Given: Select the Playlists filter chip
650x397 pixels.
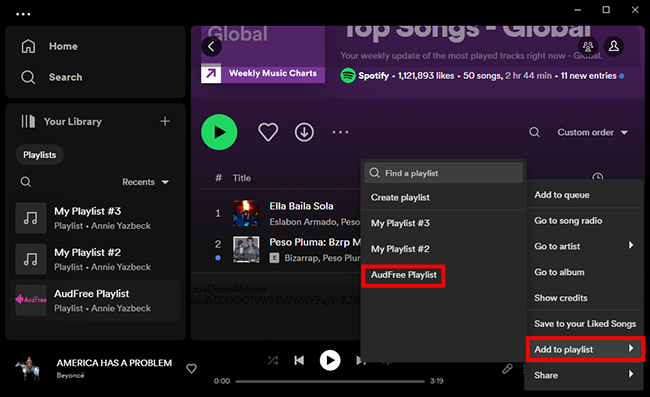Looking at the screenshot, I should tap(39, 155).
